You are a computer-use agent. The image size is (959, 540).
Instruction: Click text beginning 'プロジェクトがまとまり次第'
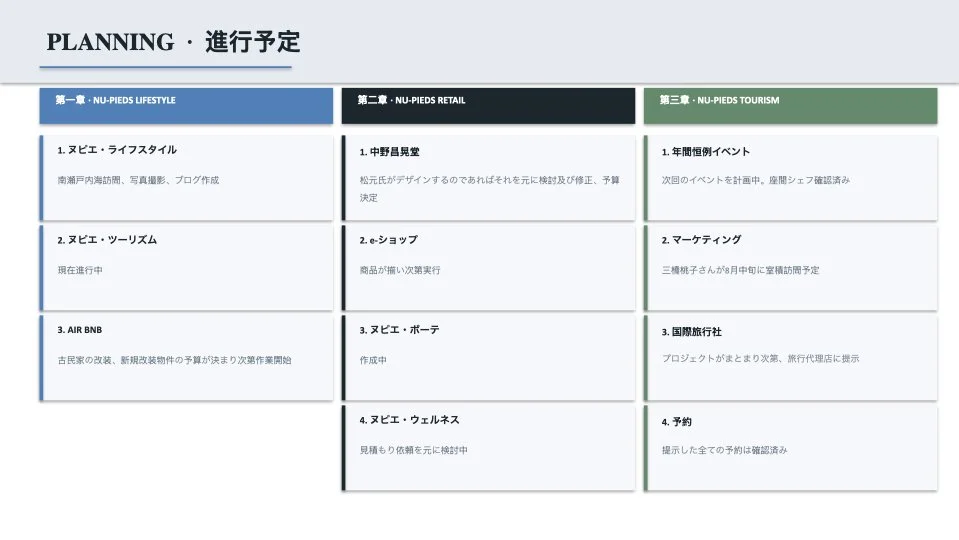tap(760, 358)
